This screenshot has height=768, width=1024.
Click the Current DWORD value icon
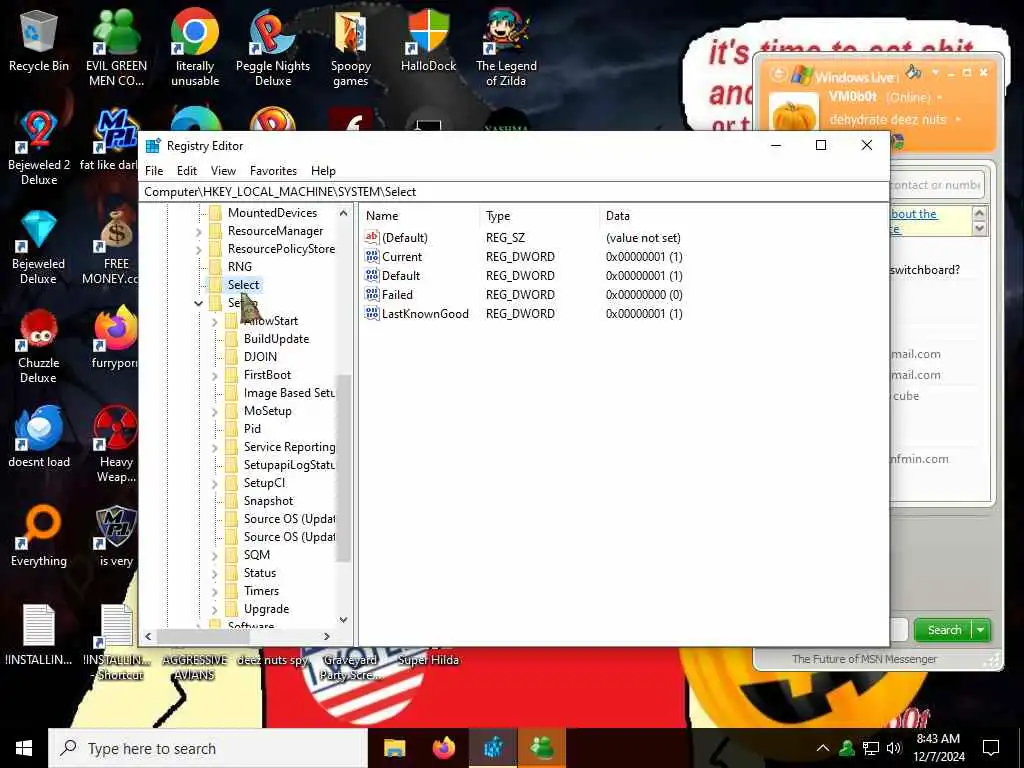click(372, 257)
